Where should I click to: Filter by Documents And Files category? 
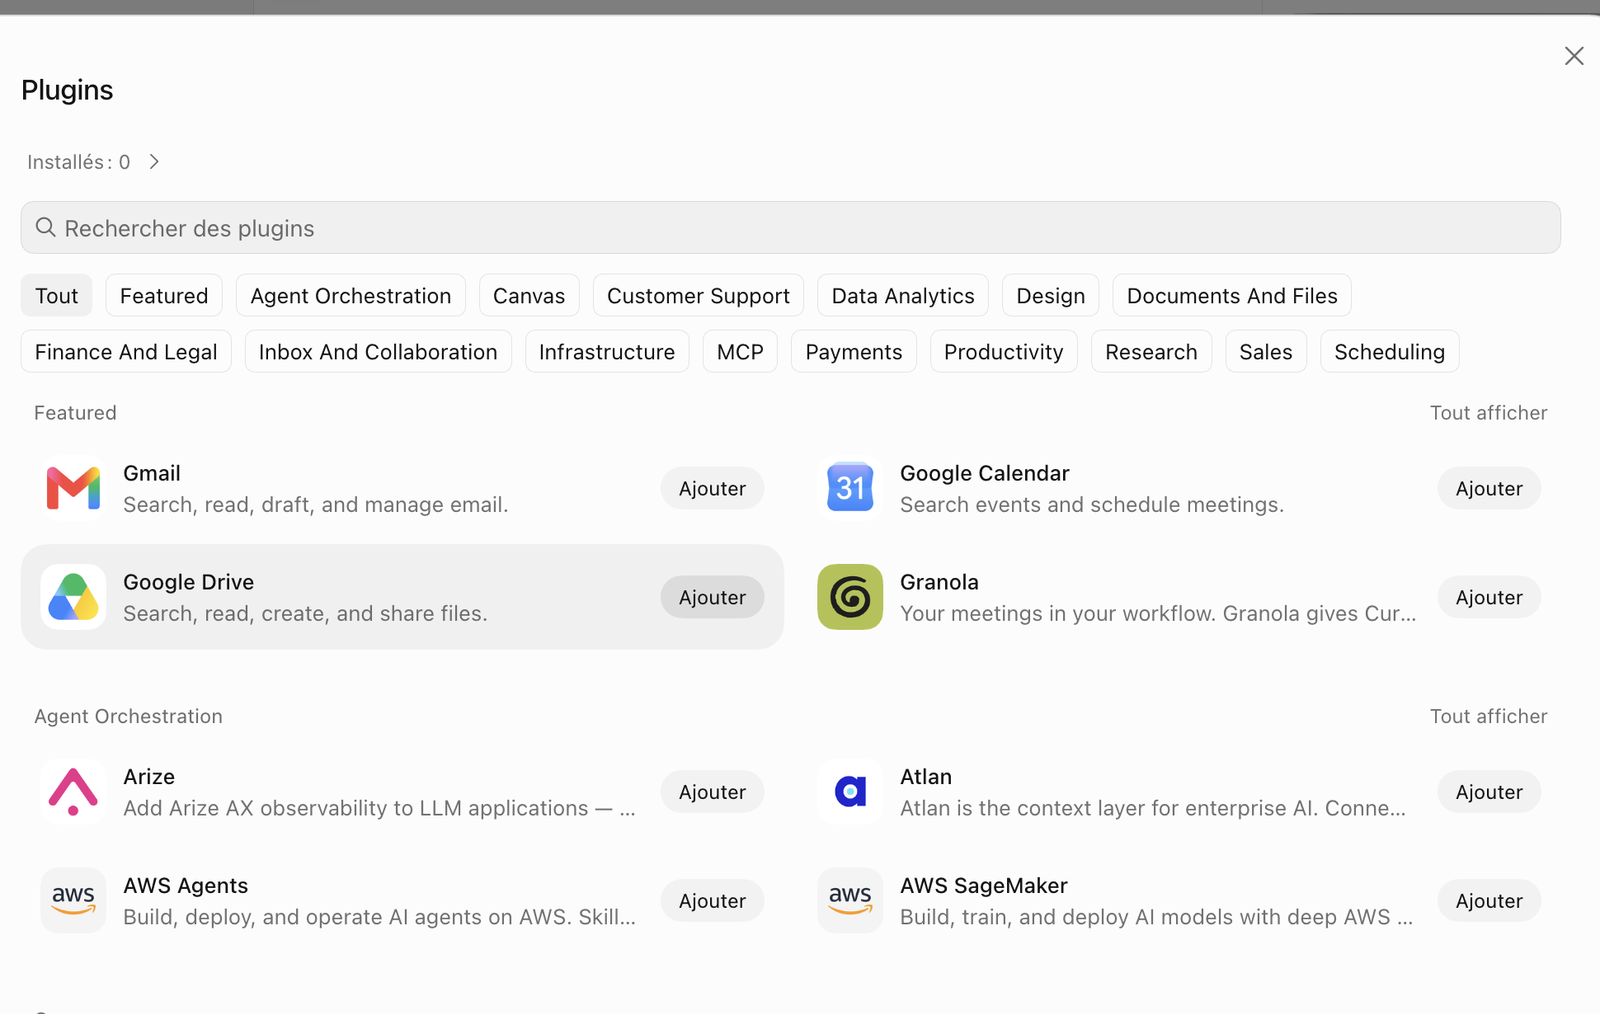click(1232, 296)
